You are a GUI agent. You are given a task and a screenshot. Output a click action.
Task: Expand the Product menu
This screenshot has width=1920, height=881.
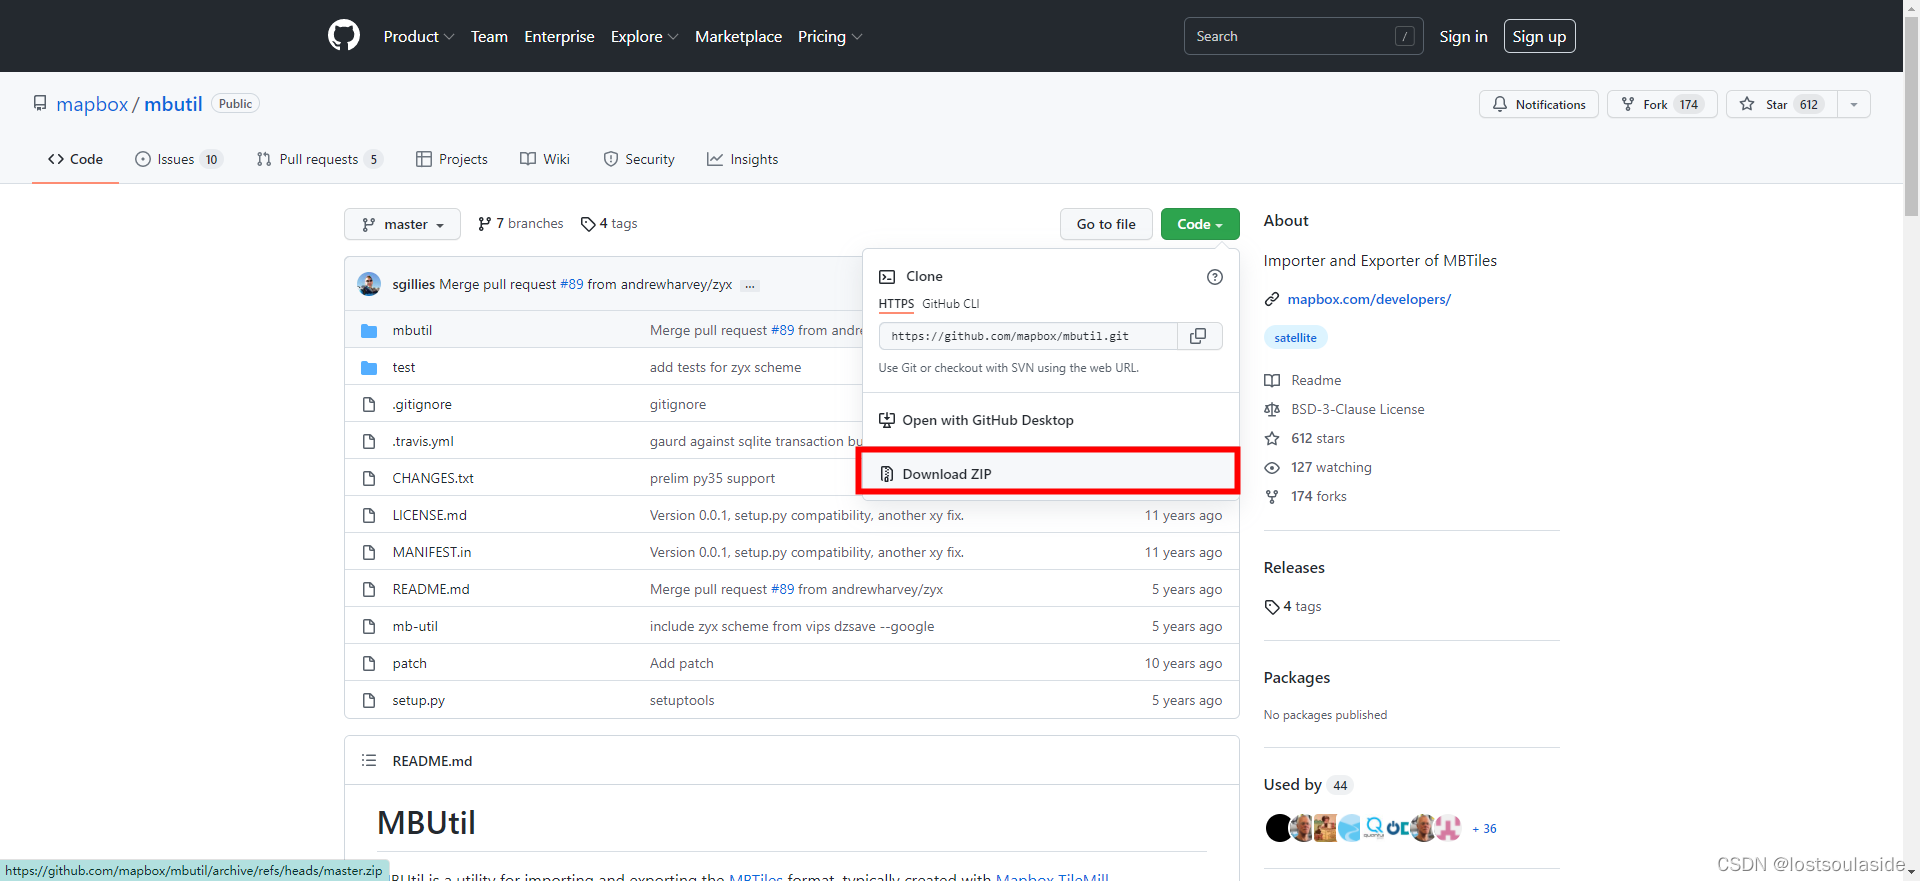tap(419, 36)
